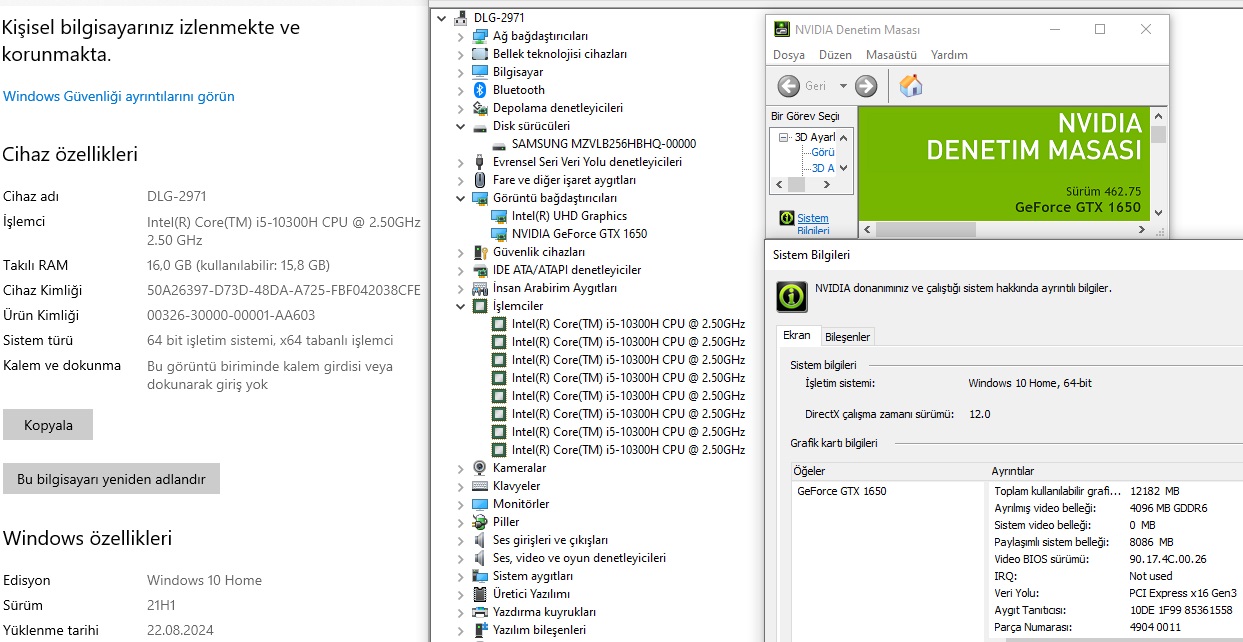Expand the Ağ bağdaştırıcıları node
This screenshot has width=1243, height=642.
[460, 36]
